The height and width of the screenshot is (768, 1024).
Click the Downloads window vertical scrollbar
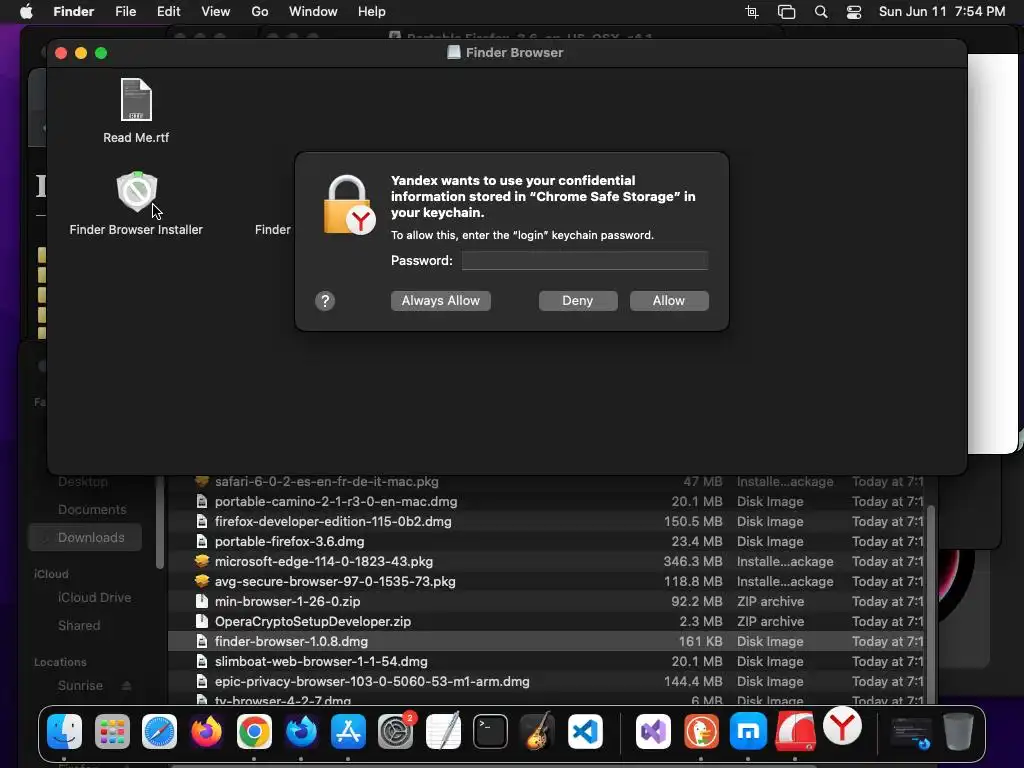(931, 605)
